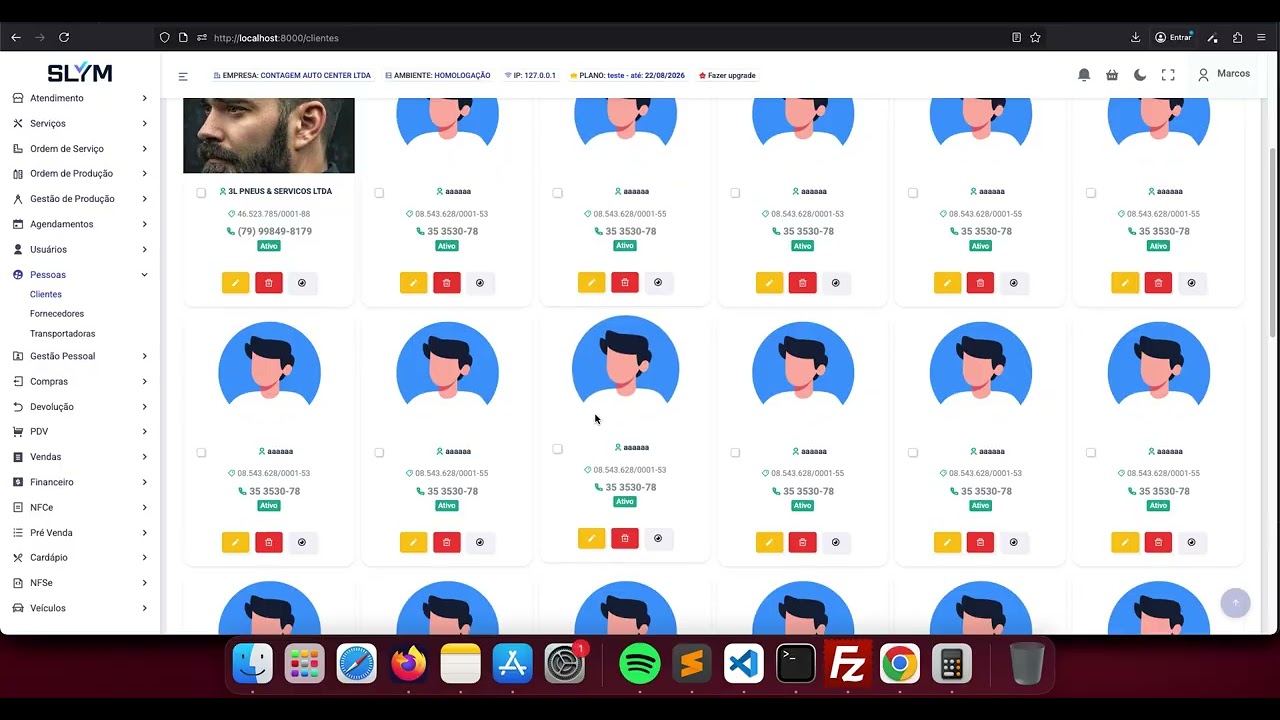
Task: Enter fullscreen using the expand icon
Action: coord(1168,75)
